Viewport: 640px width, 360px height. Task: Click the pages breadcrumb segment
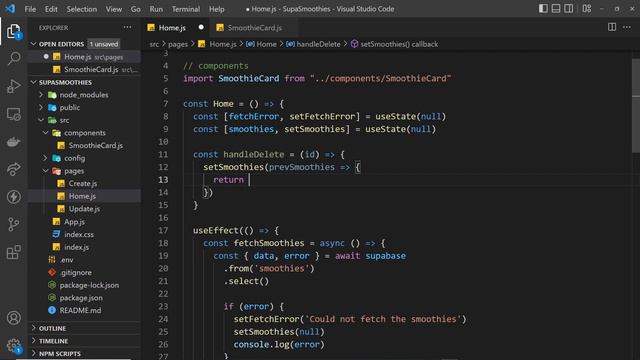(178, 44)
